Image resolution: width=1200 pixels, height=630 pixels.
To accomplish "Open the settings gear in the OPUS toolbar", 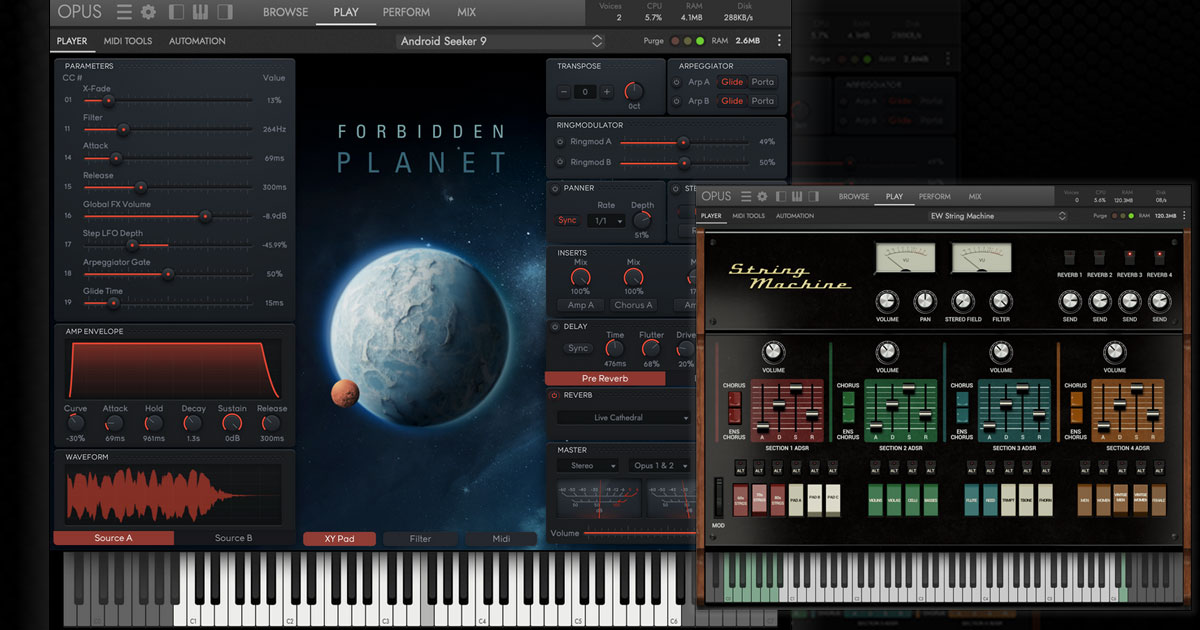I will pyautogui.click(x=147, y=12).
